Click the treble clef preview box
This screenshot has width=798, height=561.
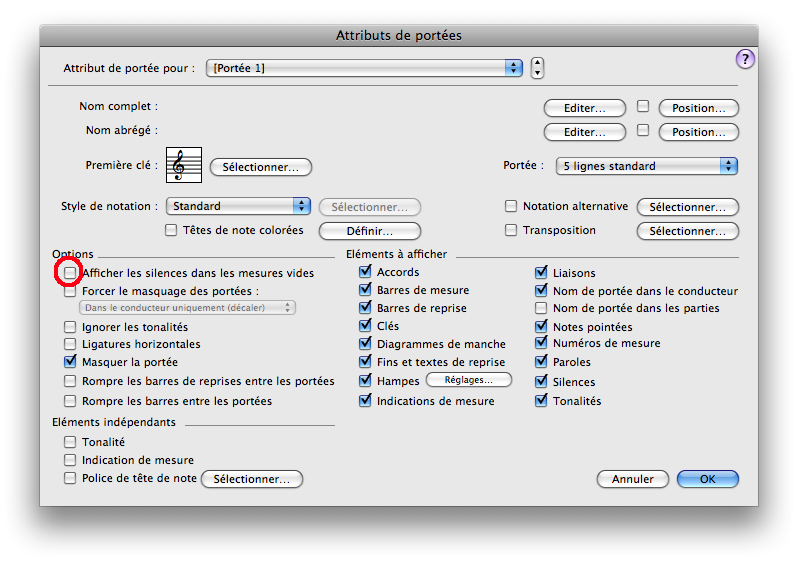(184, 166)
